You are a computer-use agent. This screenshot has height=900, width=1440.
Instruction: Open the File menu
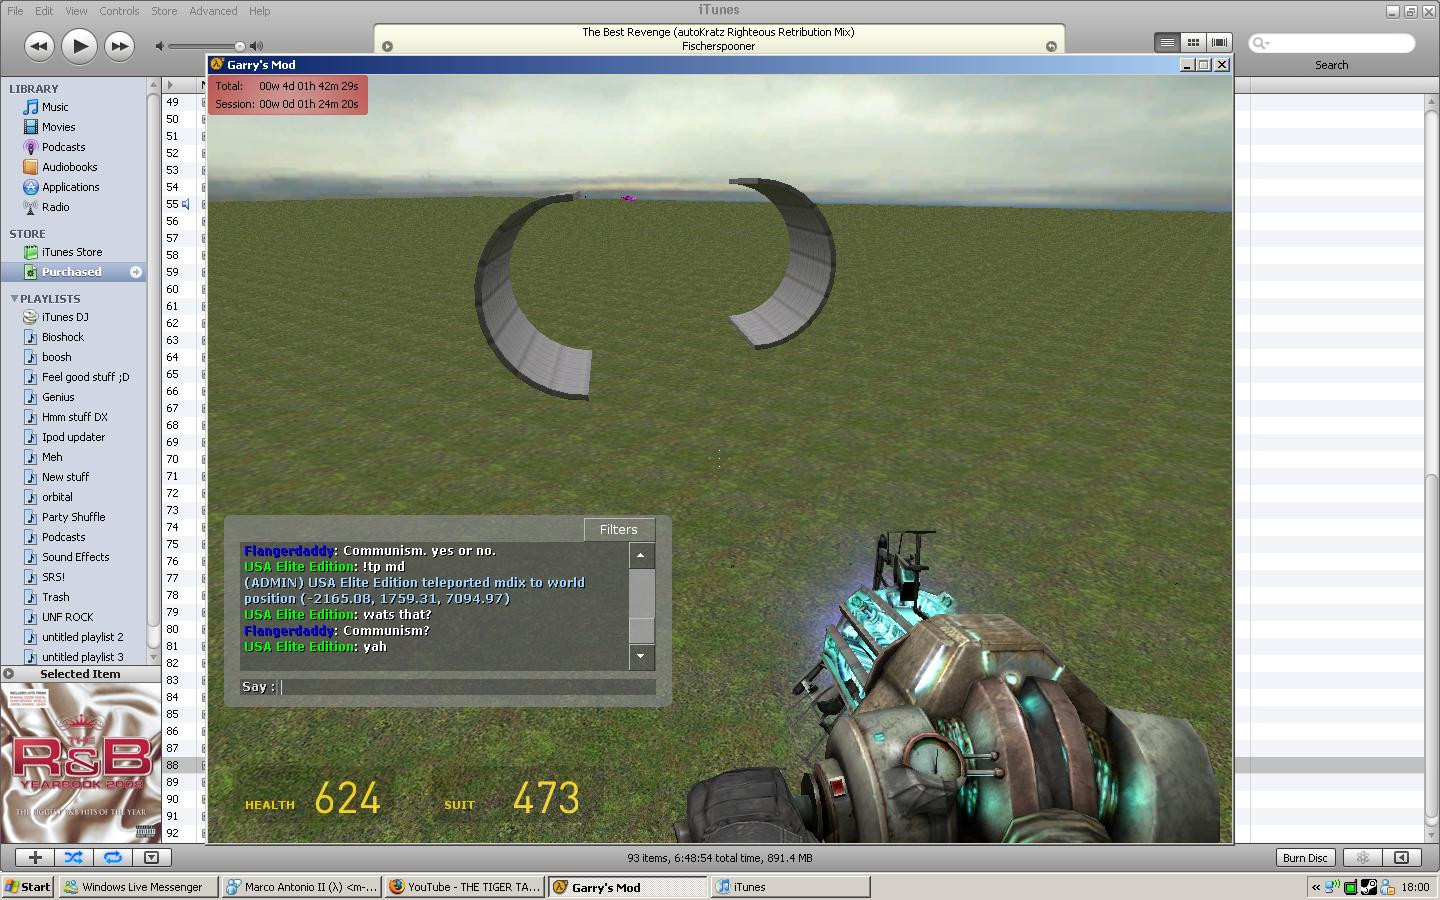coord(15,11)
